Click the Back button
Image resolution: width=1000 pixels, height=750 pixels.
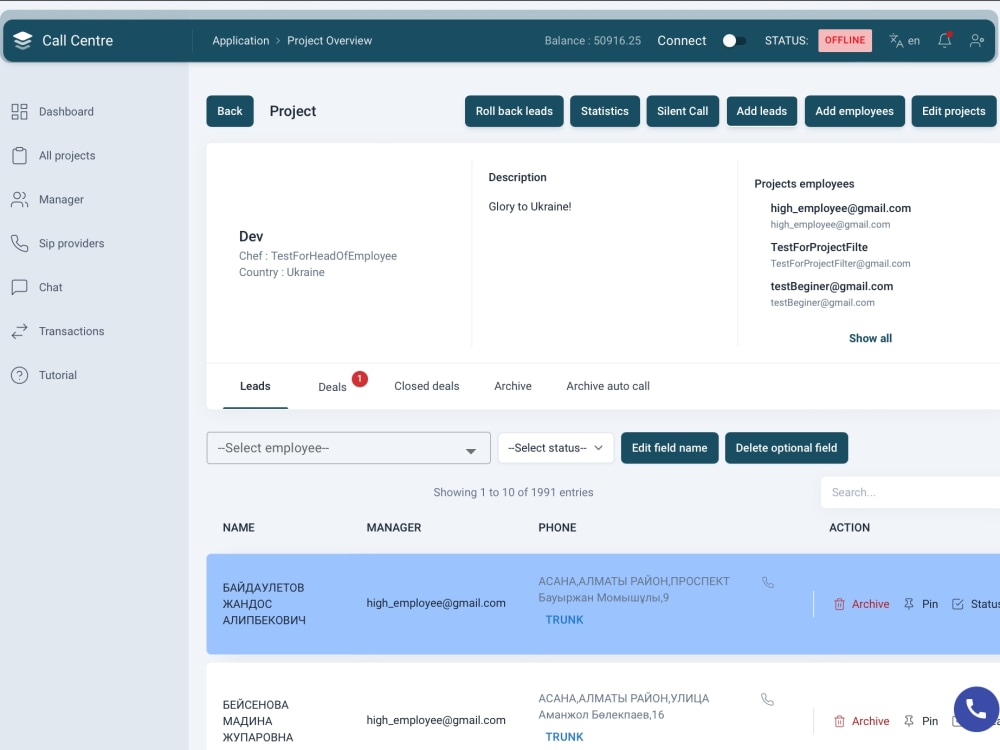230,111
